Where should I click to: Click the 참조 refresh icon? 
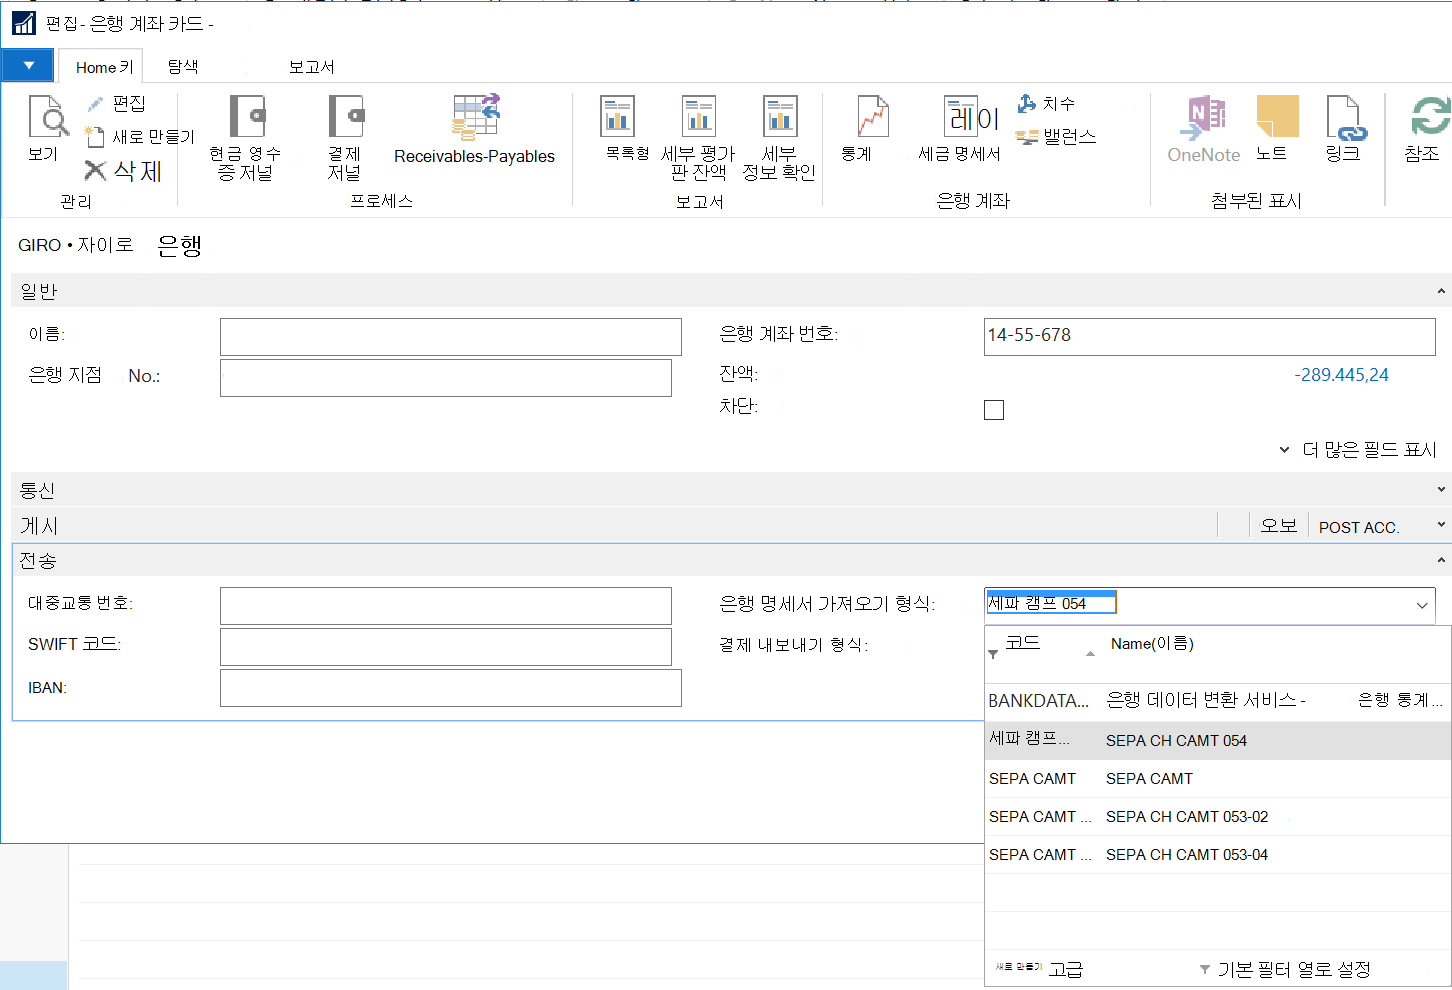(x=1430, y=116)
